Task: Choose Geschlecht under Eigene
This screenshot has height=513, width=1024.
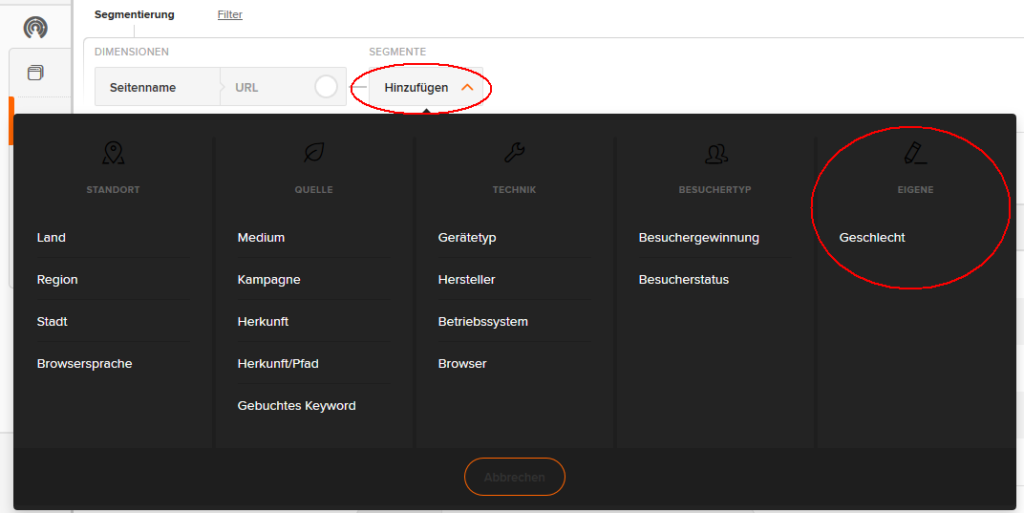Action: [872, 238]
